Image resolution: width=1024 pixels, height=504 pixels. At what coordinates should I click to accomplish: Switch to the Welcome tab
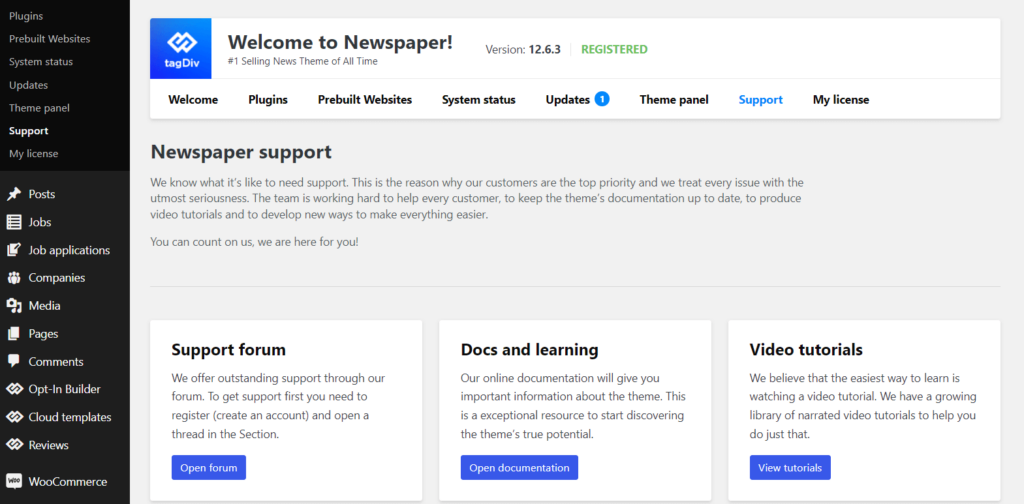tap(193, 100)
